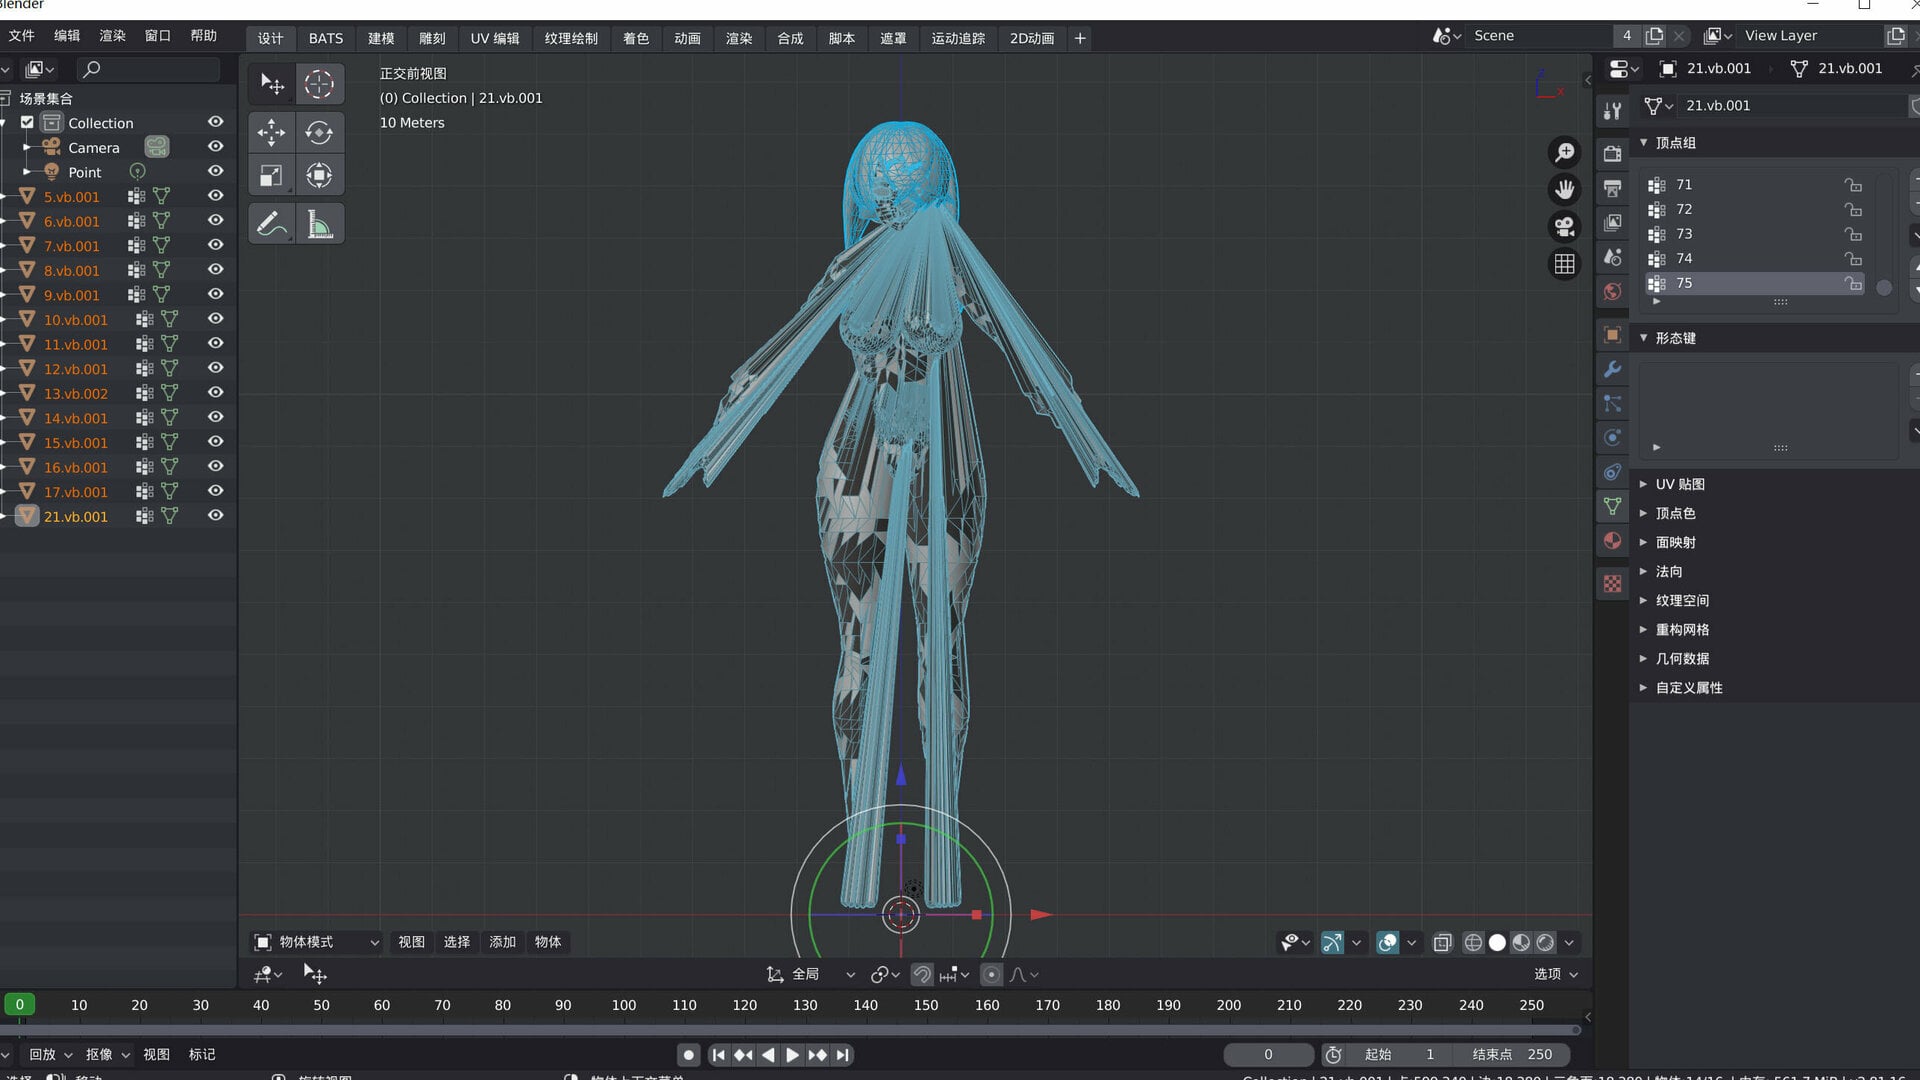Toggle the Collection checkbox in the outliner
The height and width of the screenshot is (1080, 1920).
(27, 122)
